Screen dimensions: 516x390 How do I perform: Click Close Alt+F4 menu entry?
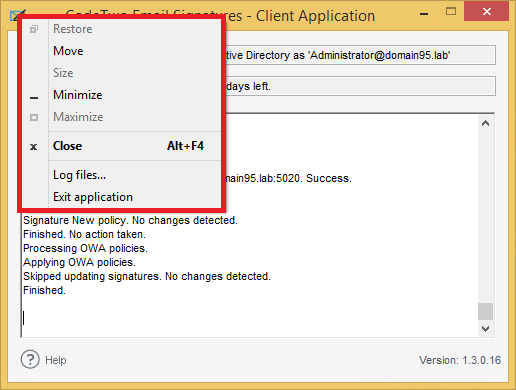(x=121, y=146)
